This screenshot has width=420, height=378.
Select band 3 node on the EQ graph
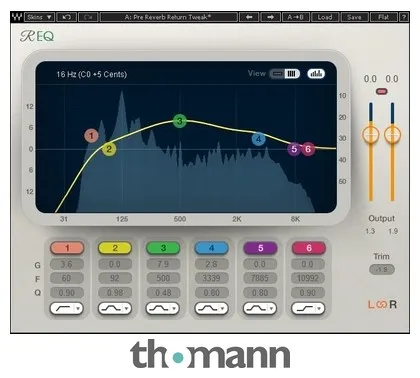tap(180, 121)
